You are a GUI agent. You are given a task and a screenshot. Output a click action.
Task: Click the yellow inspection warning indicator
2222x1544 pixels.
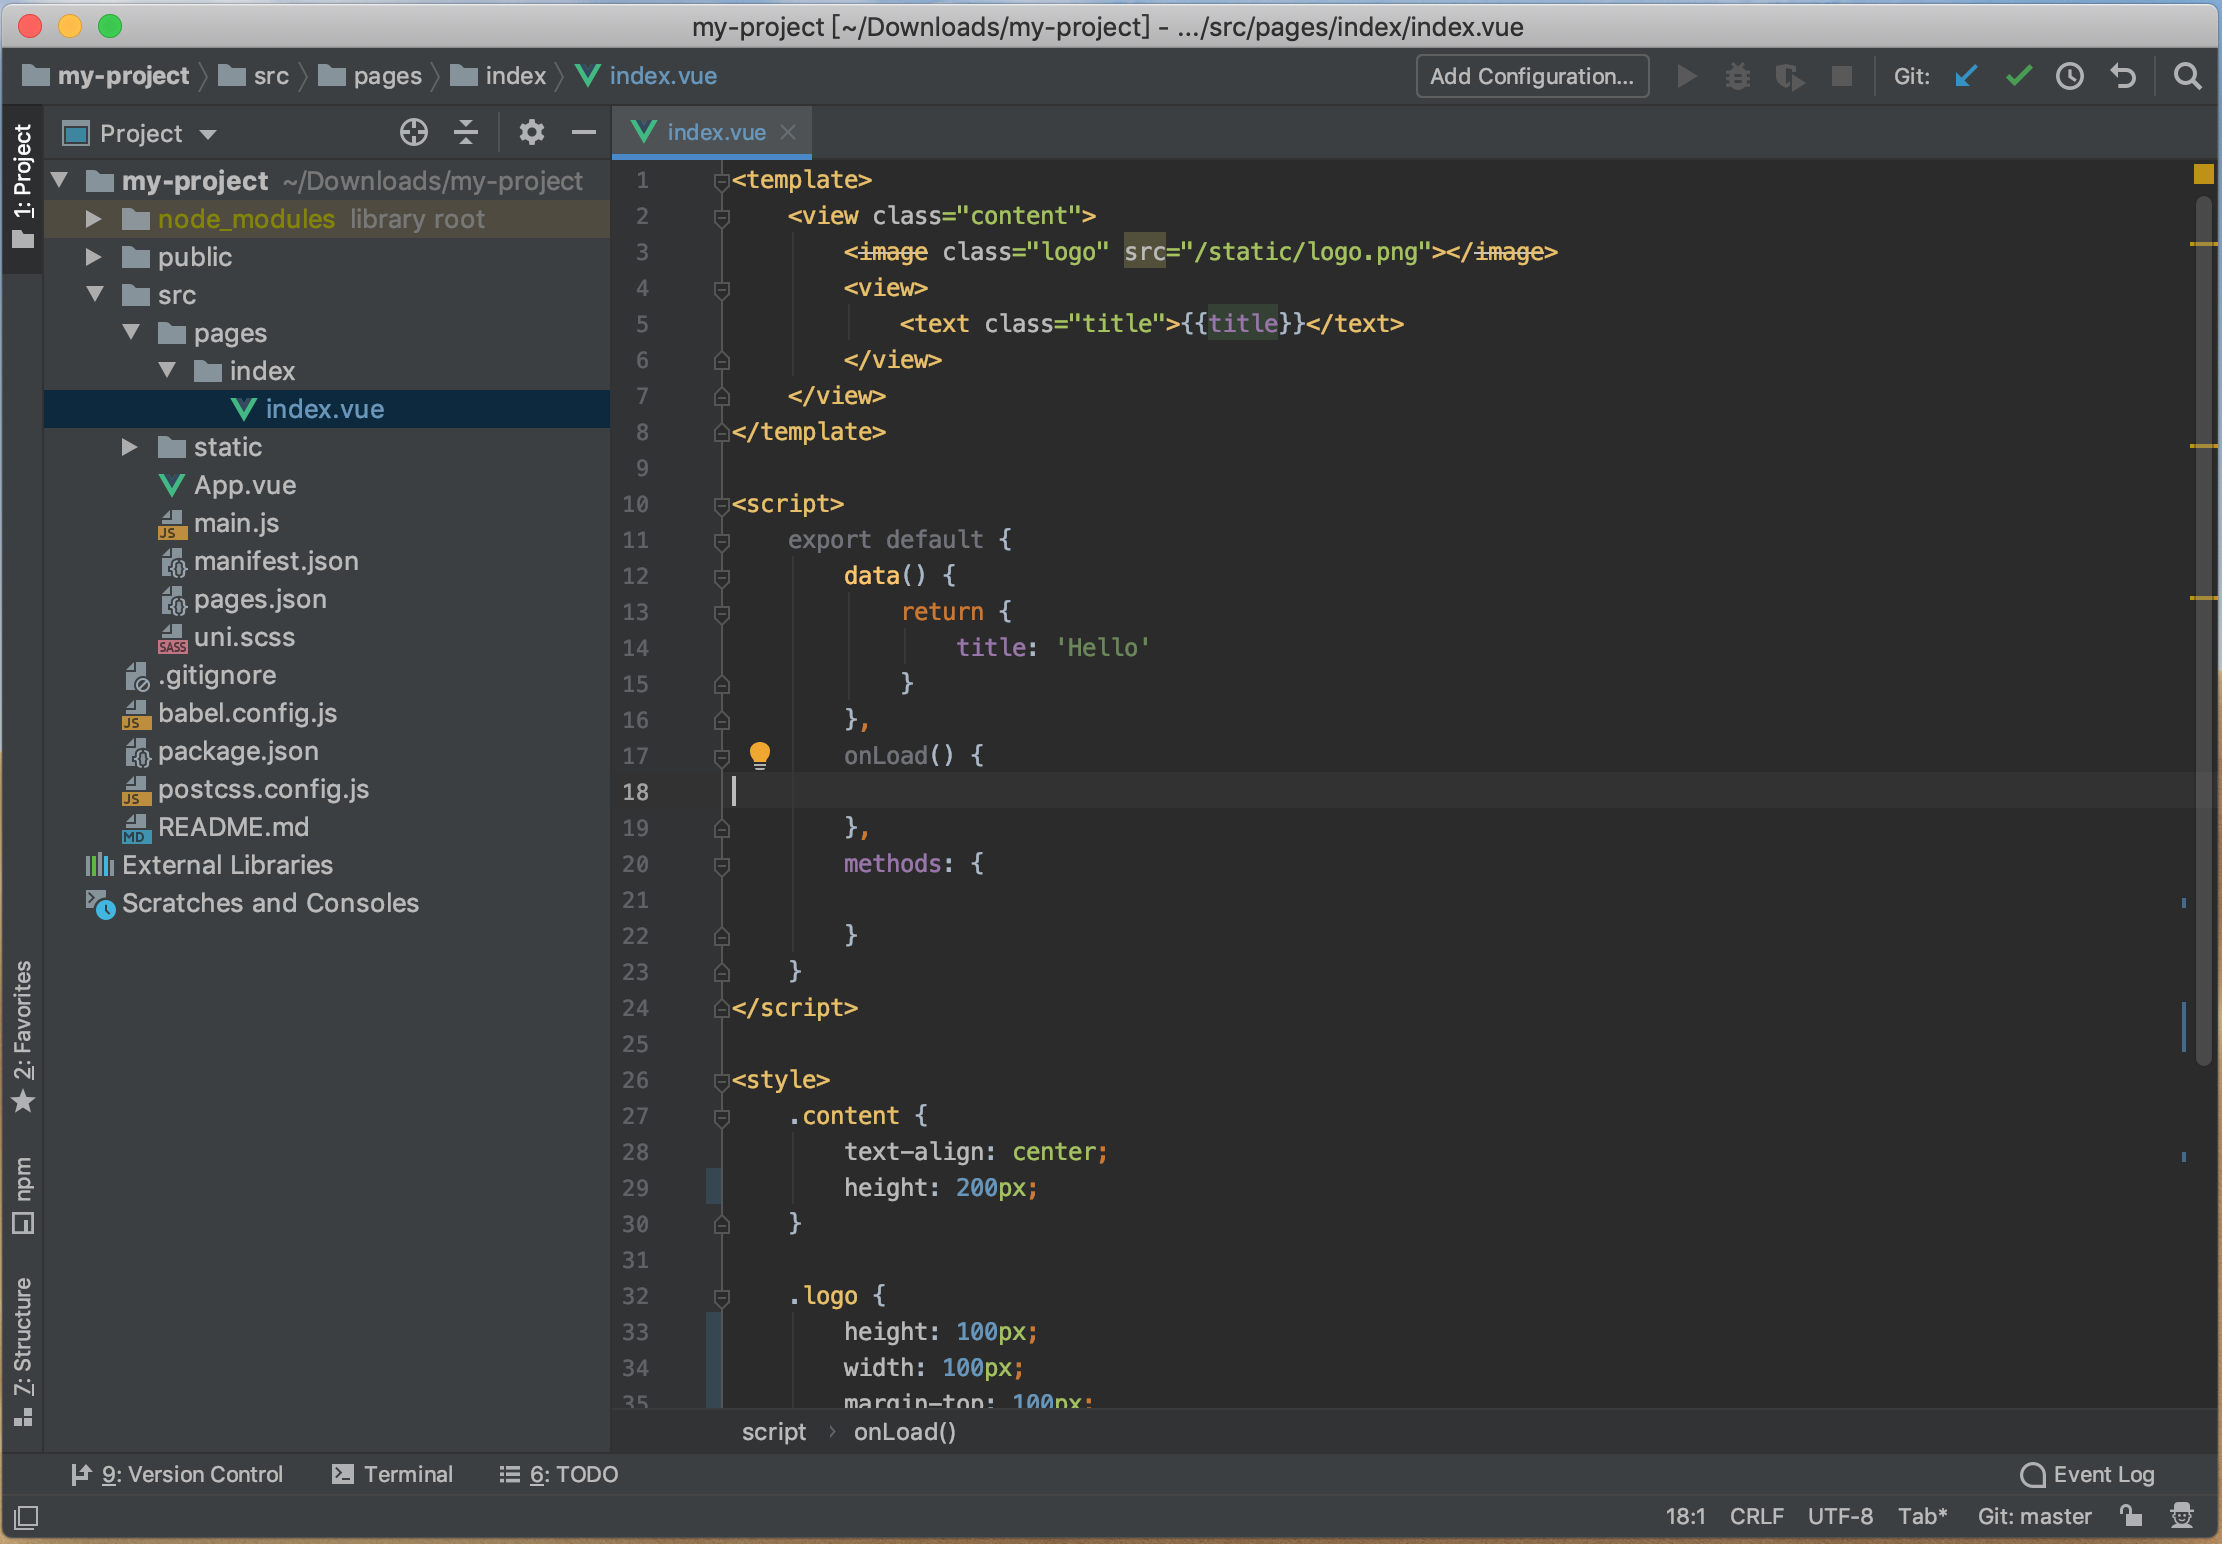2203,174
